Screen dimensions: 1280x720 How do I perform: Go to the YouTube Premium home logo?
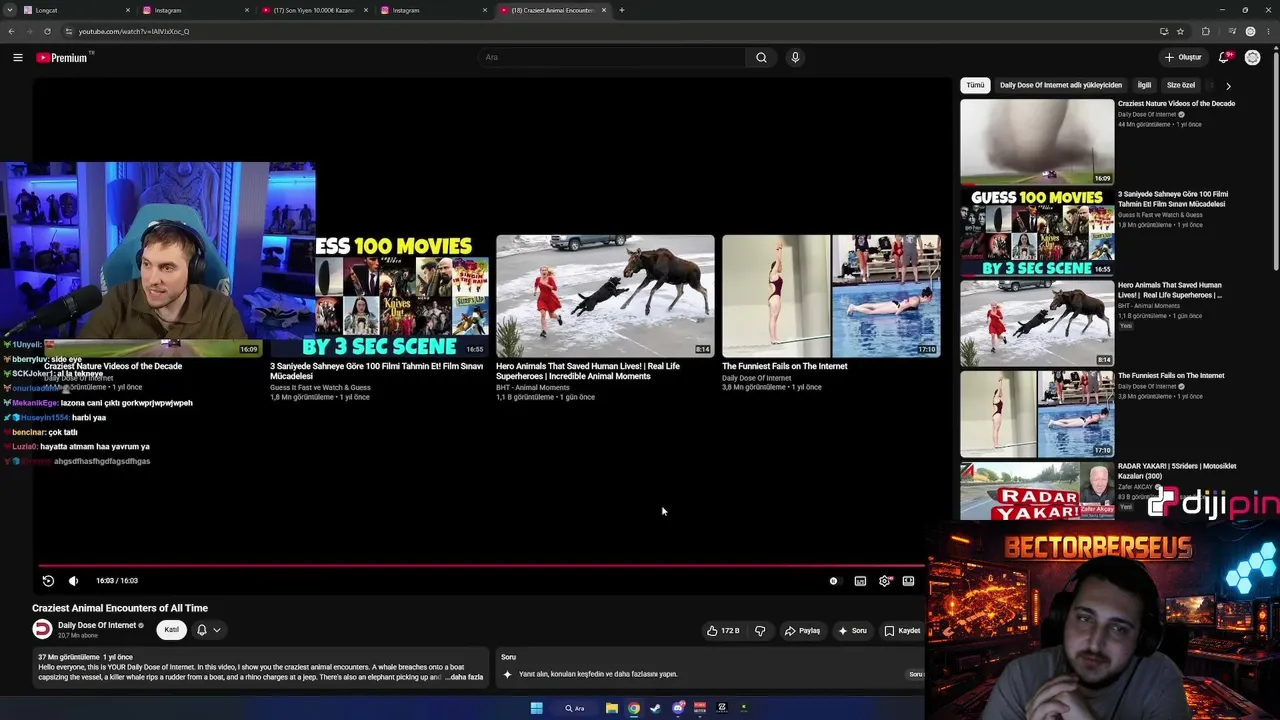[x=64, y=58]
